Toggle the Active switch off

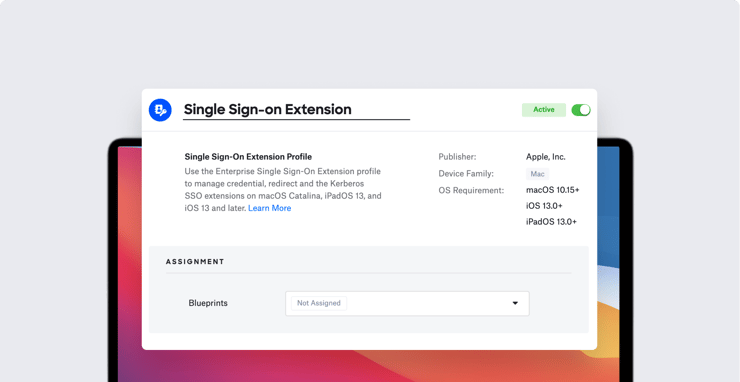580,110
